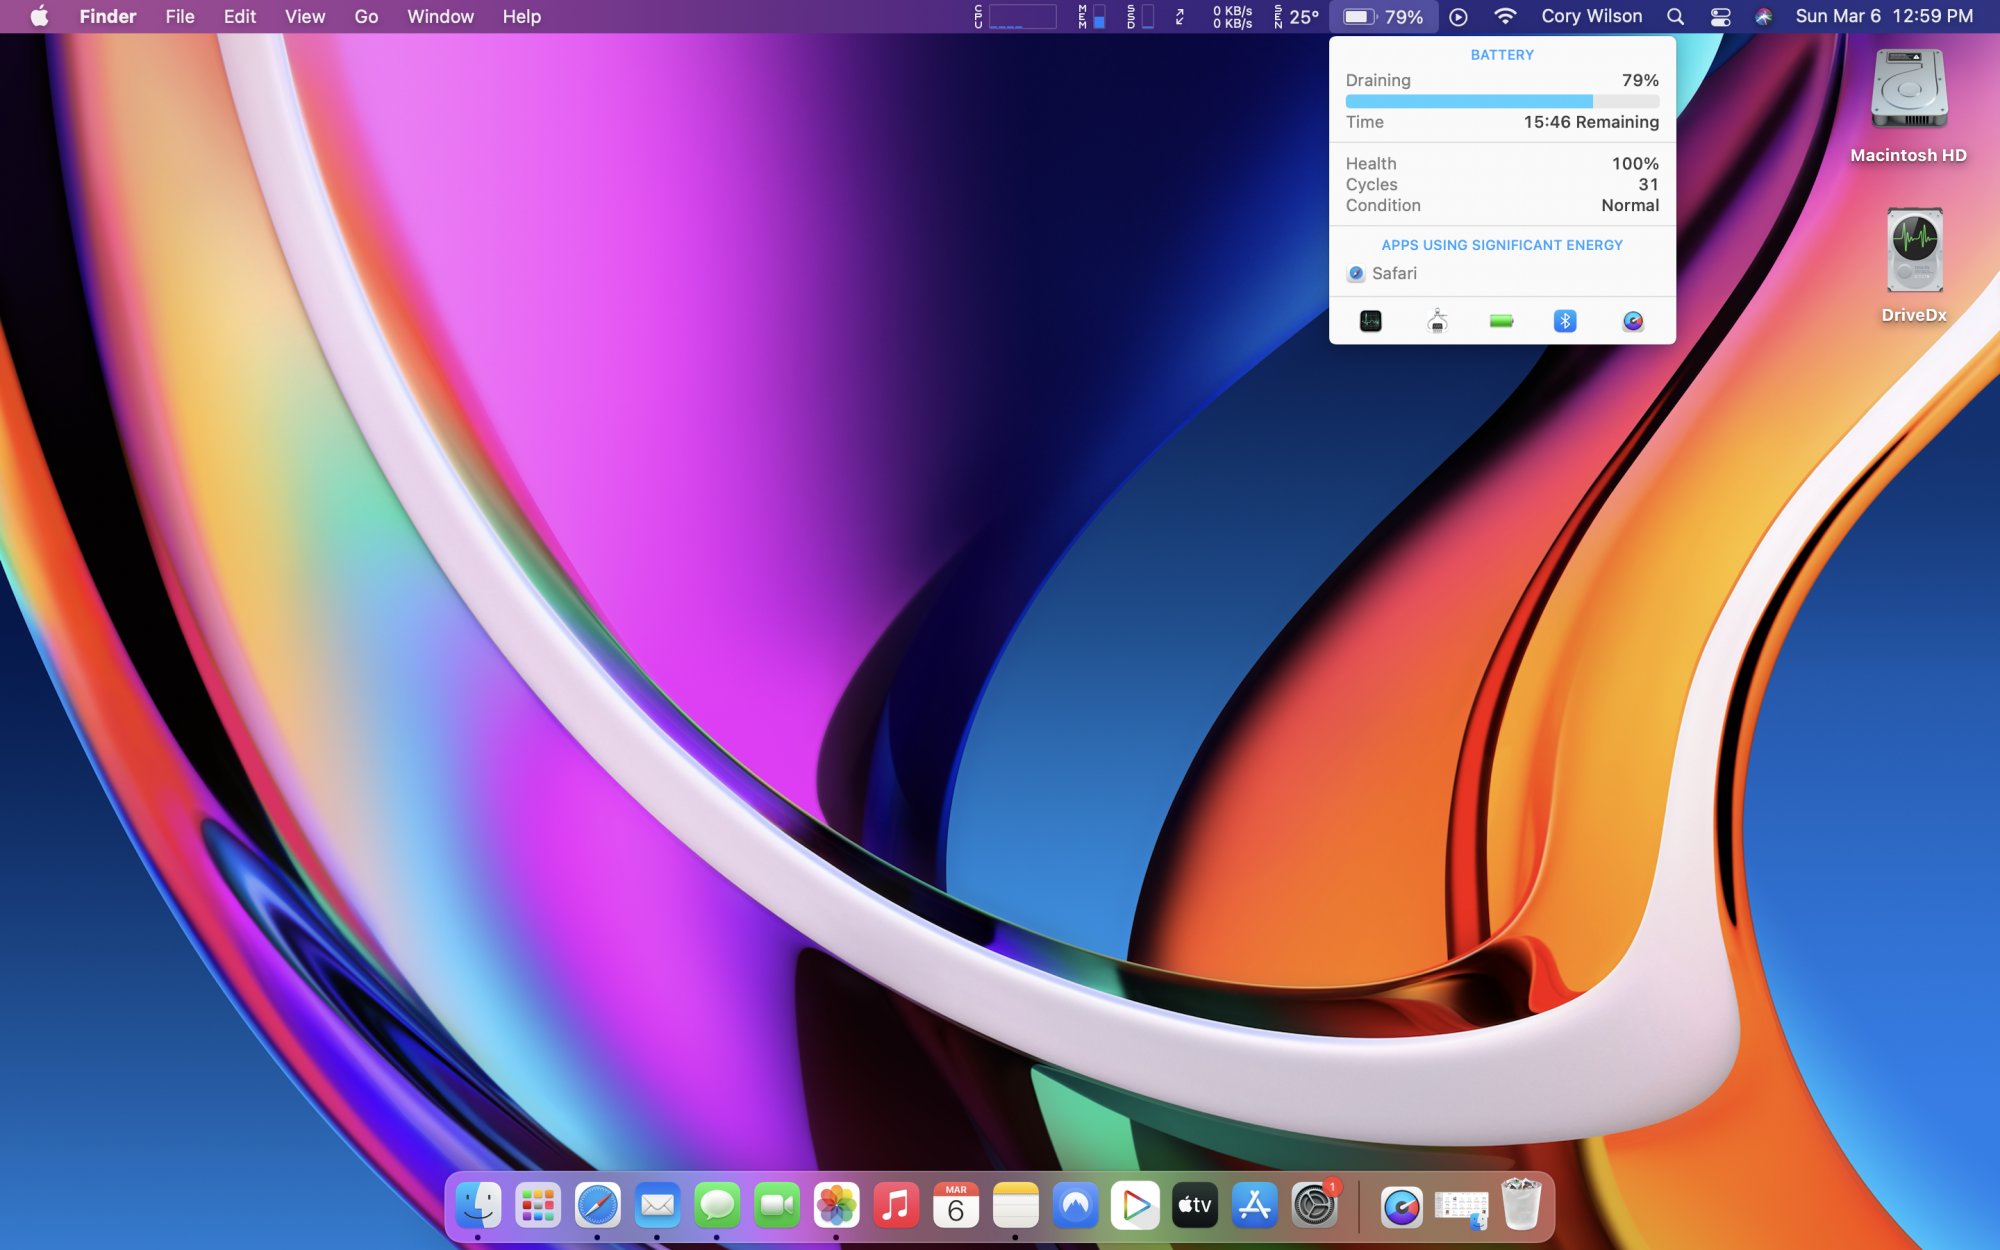
Task: Open iStat Menus icon in battery panel
Action: (1632, 321)
